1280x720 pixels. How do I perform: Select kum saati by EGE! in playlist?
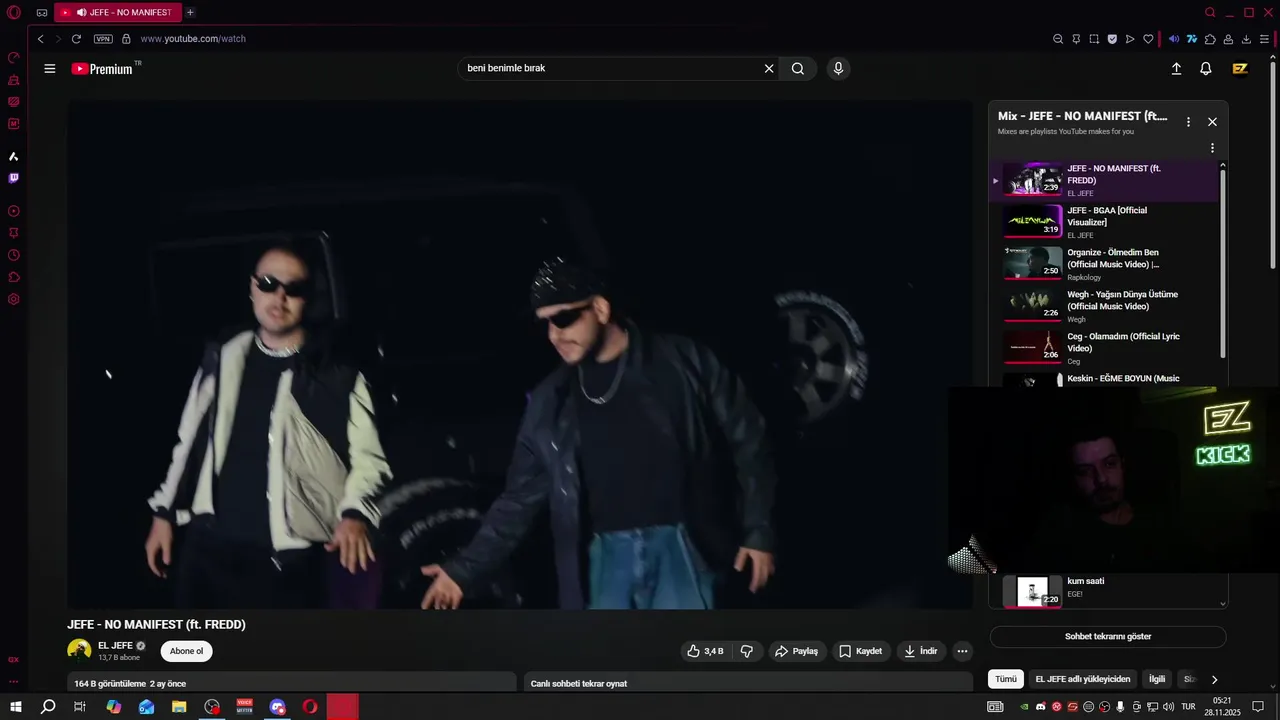pyautogui.click(x=1104, y=590)
